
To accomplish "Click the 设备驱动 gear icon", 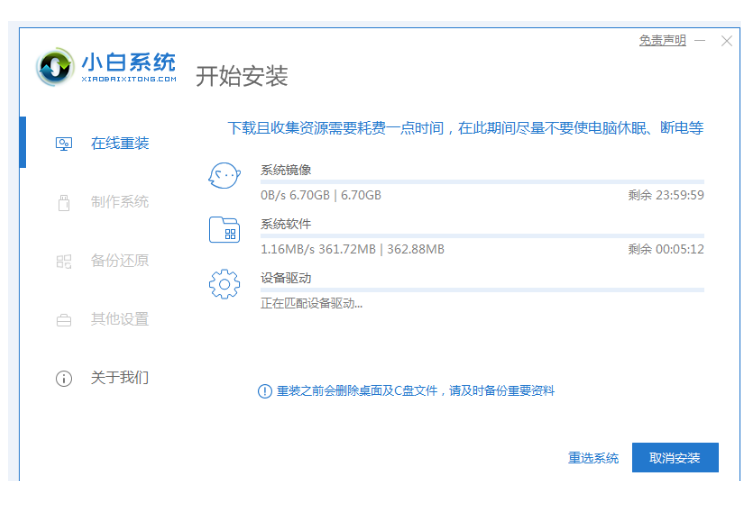I will pyautogui.click(x=224, y=284).
